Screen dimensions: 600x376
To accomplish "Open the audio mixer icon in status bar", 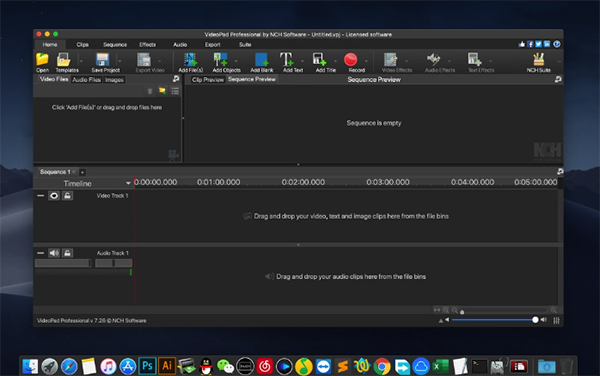I will click(556, 321).
